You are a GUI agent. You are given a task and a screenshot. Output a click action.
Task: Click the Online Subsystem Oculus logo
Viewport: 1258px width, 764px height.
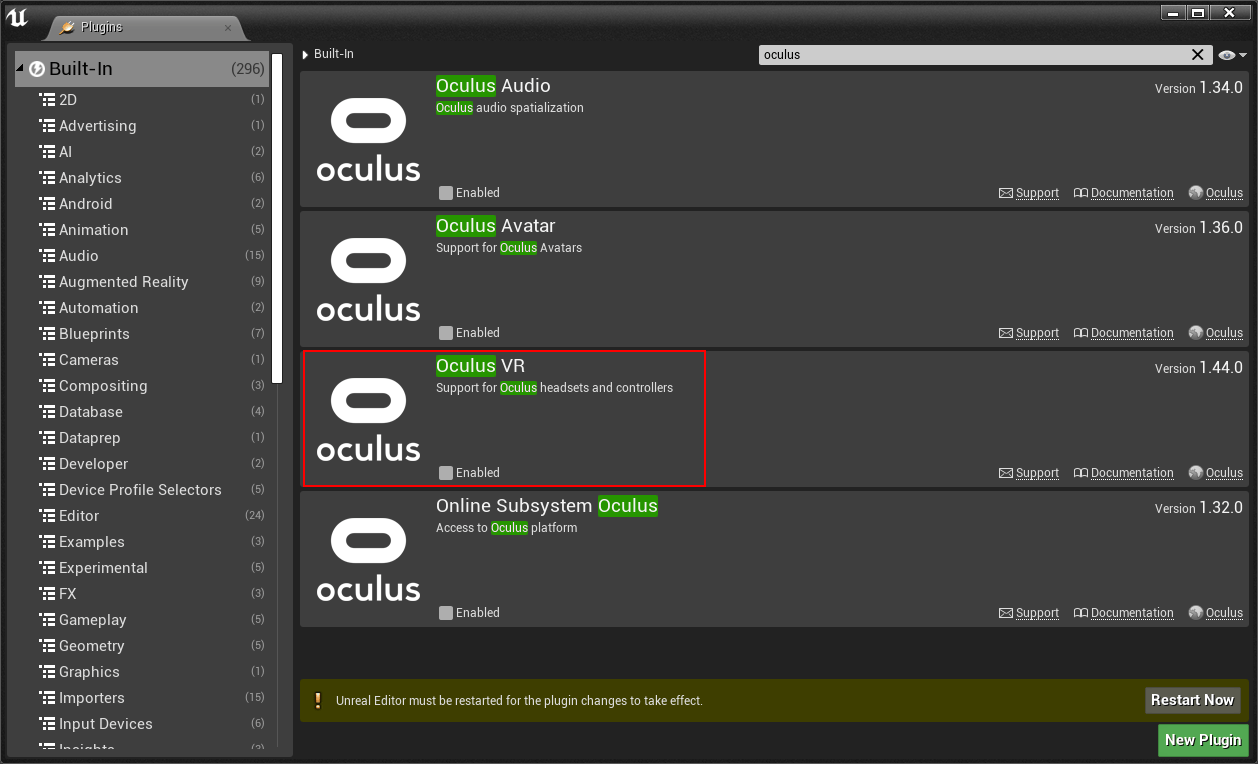coord(369,559)
